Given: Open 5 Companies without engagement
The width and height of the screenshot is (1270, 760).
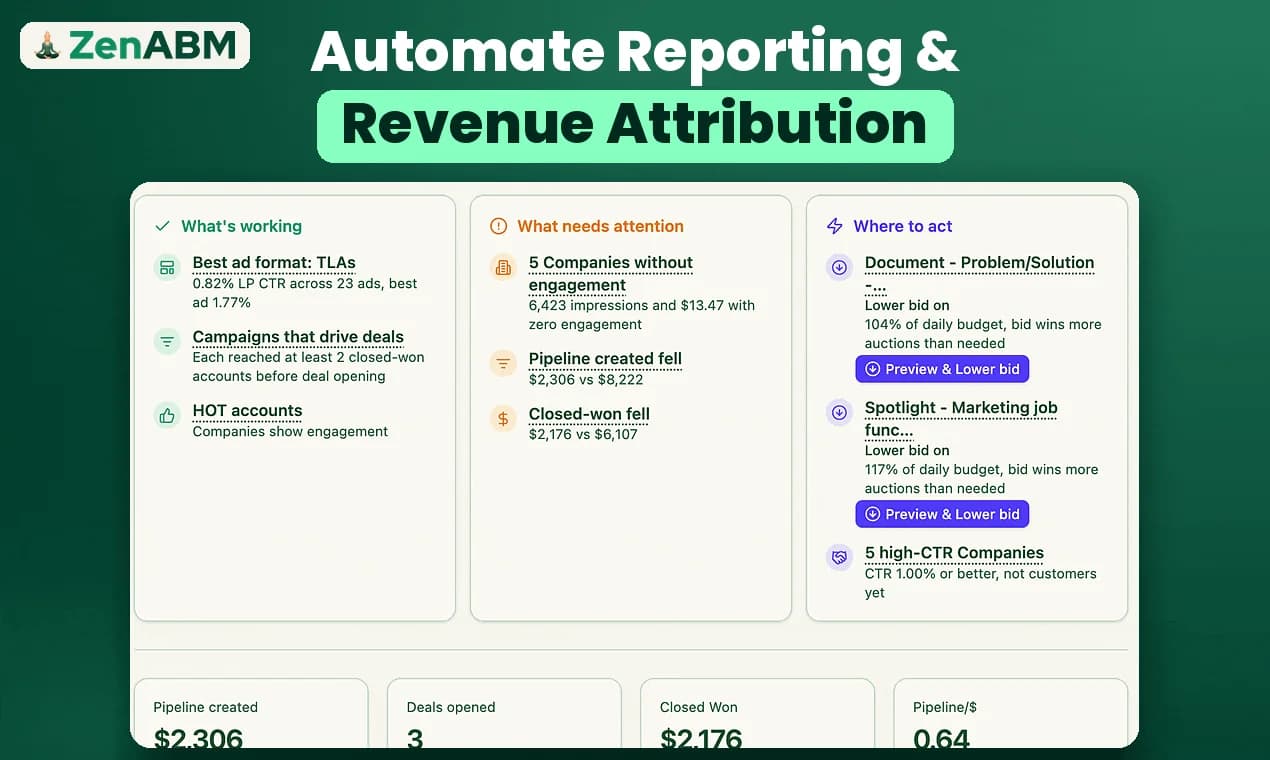Looking at the screenshot, I should coord(611,274).
